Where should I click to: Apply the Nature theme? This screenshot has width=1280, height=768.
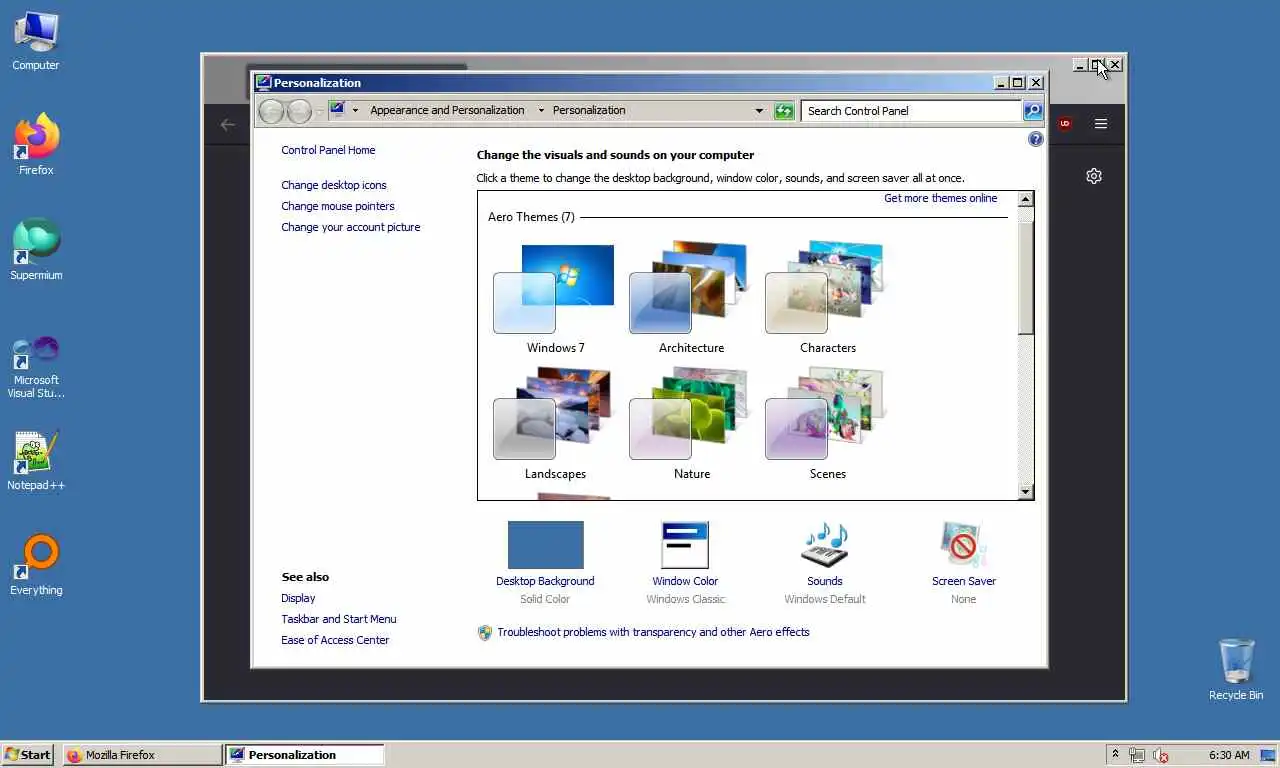(x=691, y=423)
